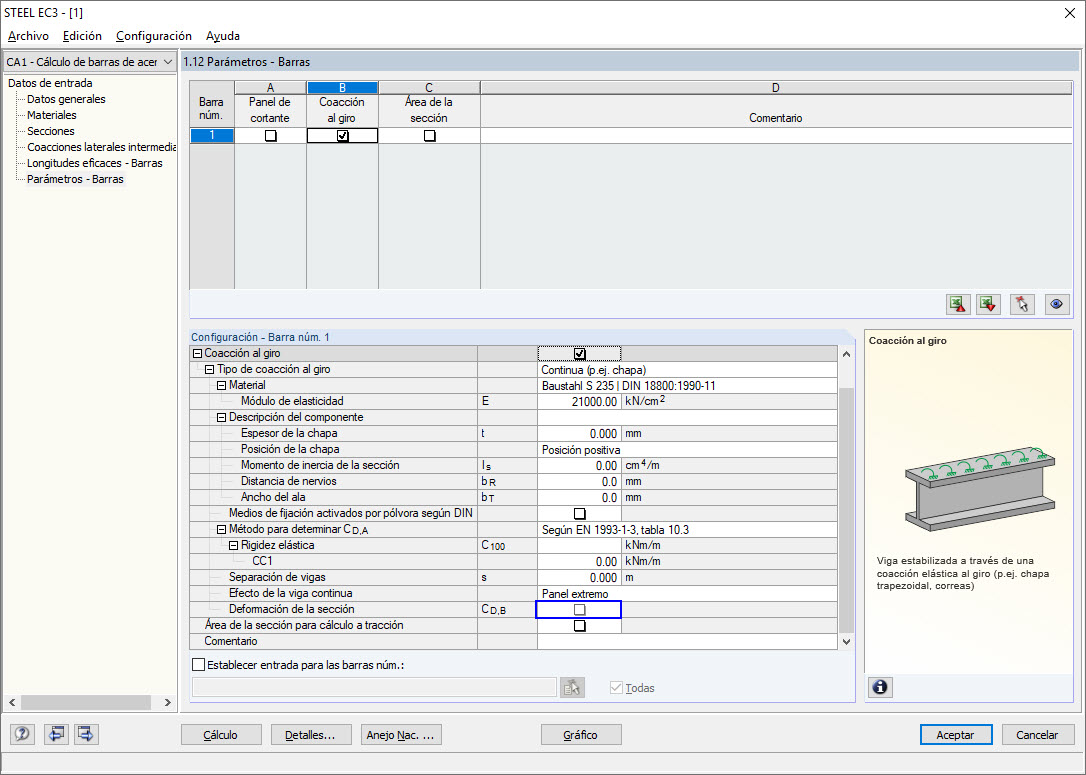1086x775 pixels.
Task: Click the Ancho del ala value field
Action: click(579, 497)
